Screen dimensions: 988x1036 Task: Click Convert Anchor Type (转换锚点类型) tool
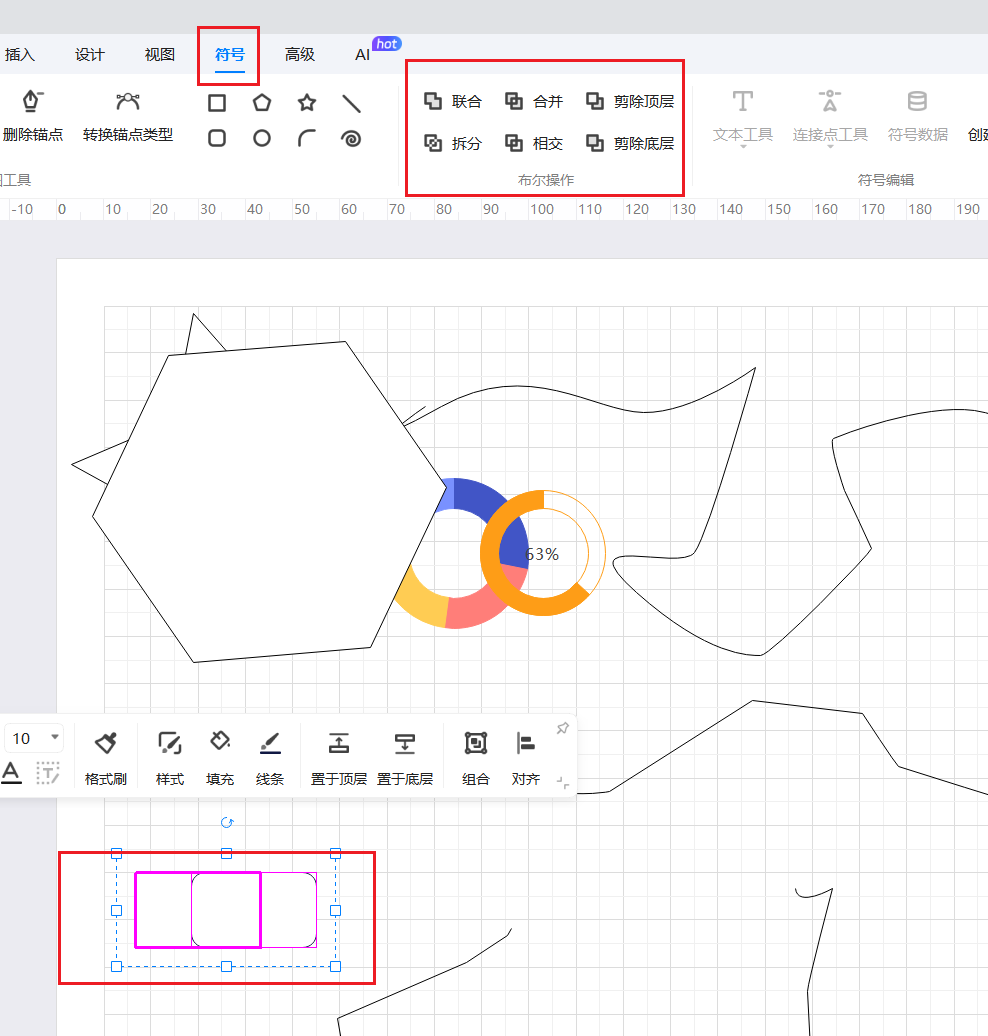tap(128, 116)
